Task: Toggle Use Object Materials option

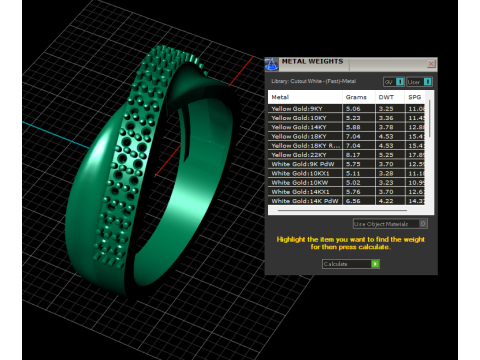Action: pos(390,224)
